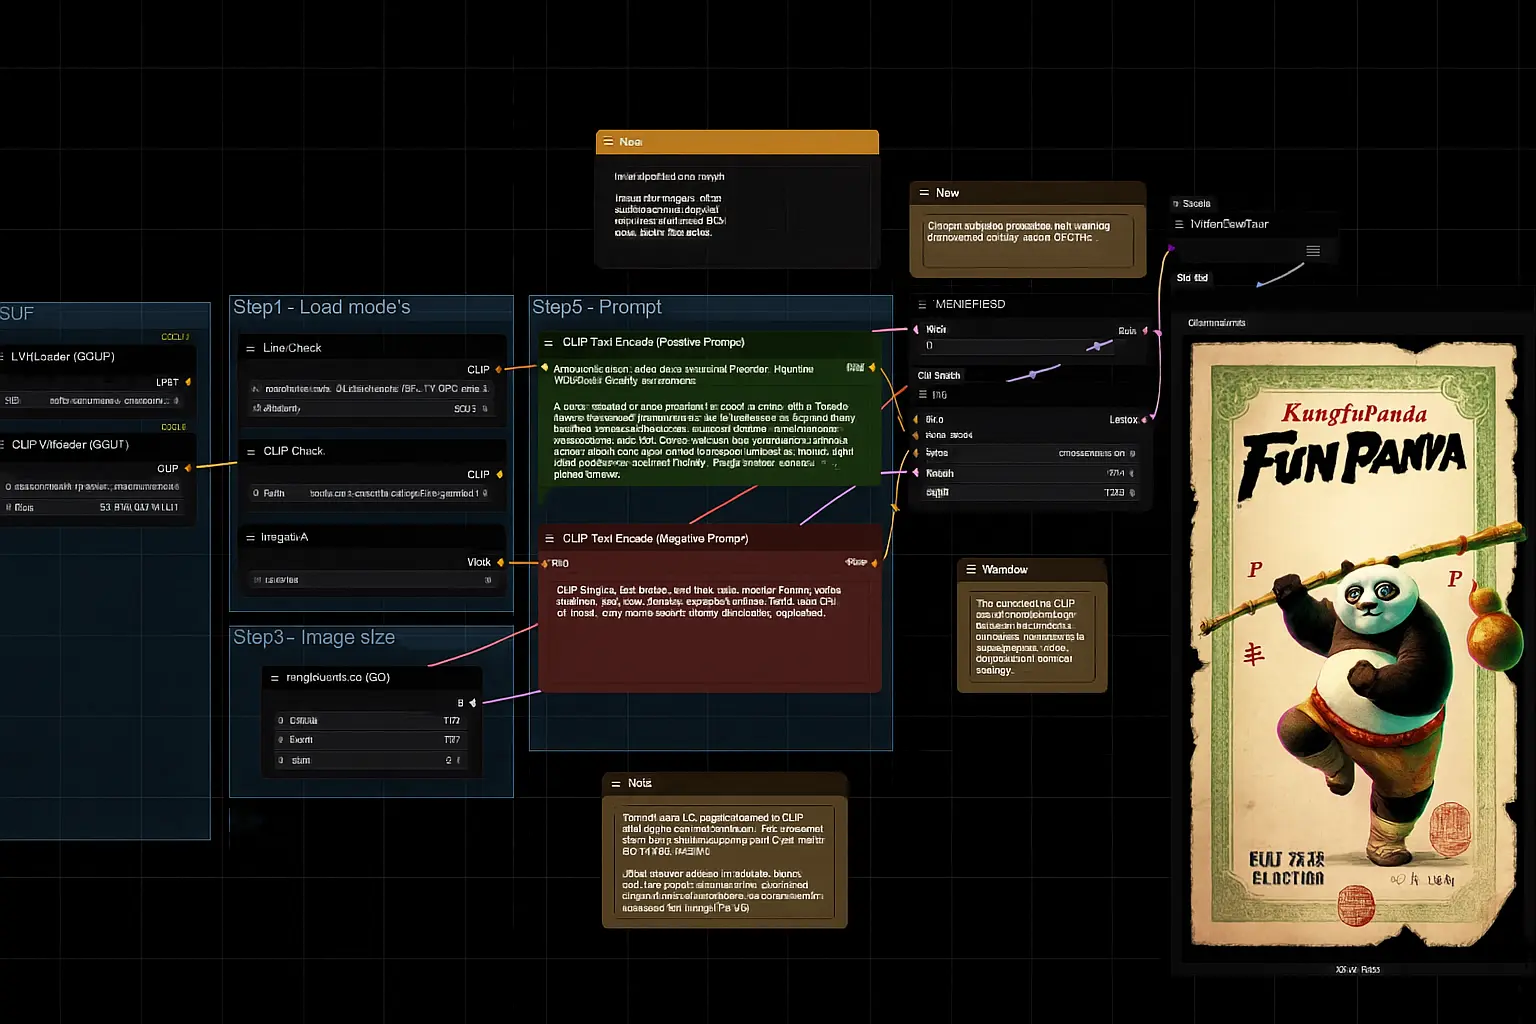Open the Line Check node menu icon
Screen dimensions: 1536x1024
click(x=251, y=349)
